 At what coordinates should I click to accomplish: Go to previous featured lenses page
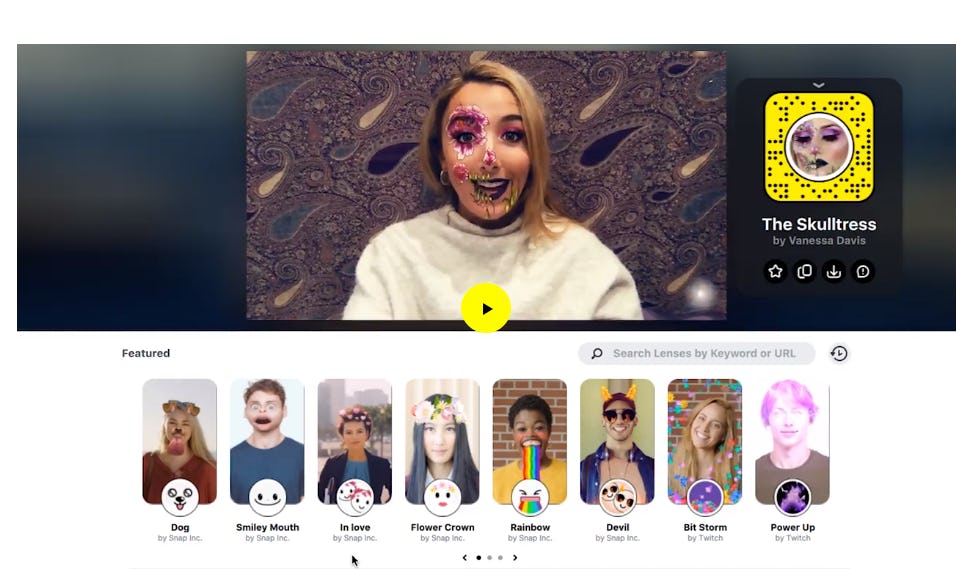(465, 557)
